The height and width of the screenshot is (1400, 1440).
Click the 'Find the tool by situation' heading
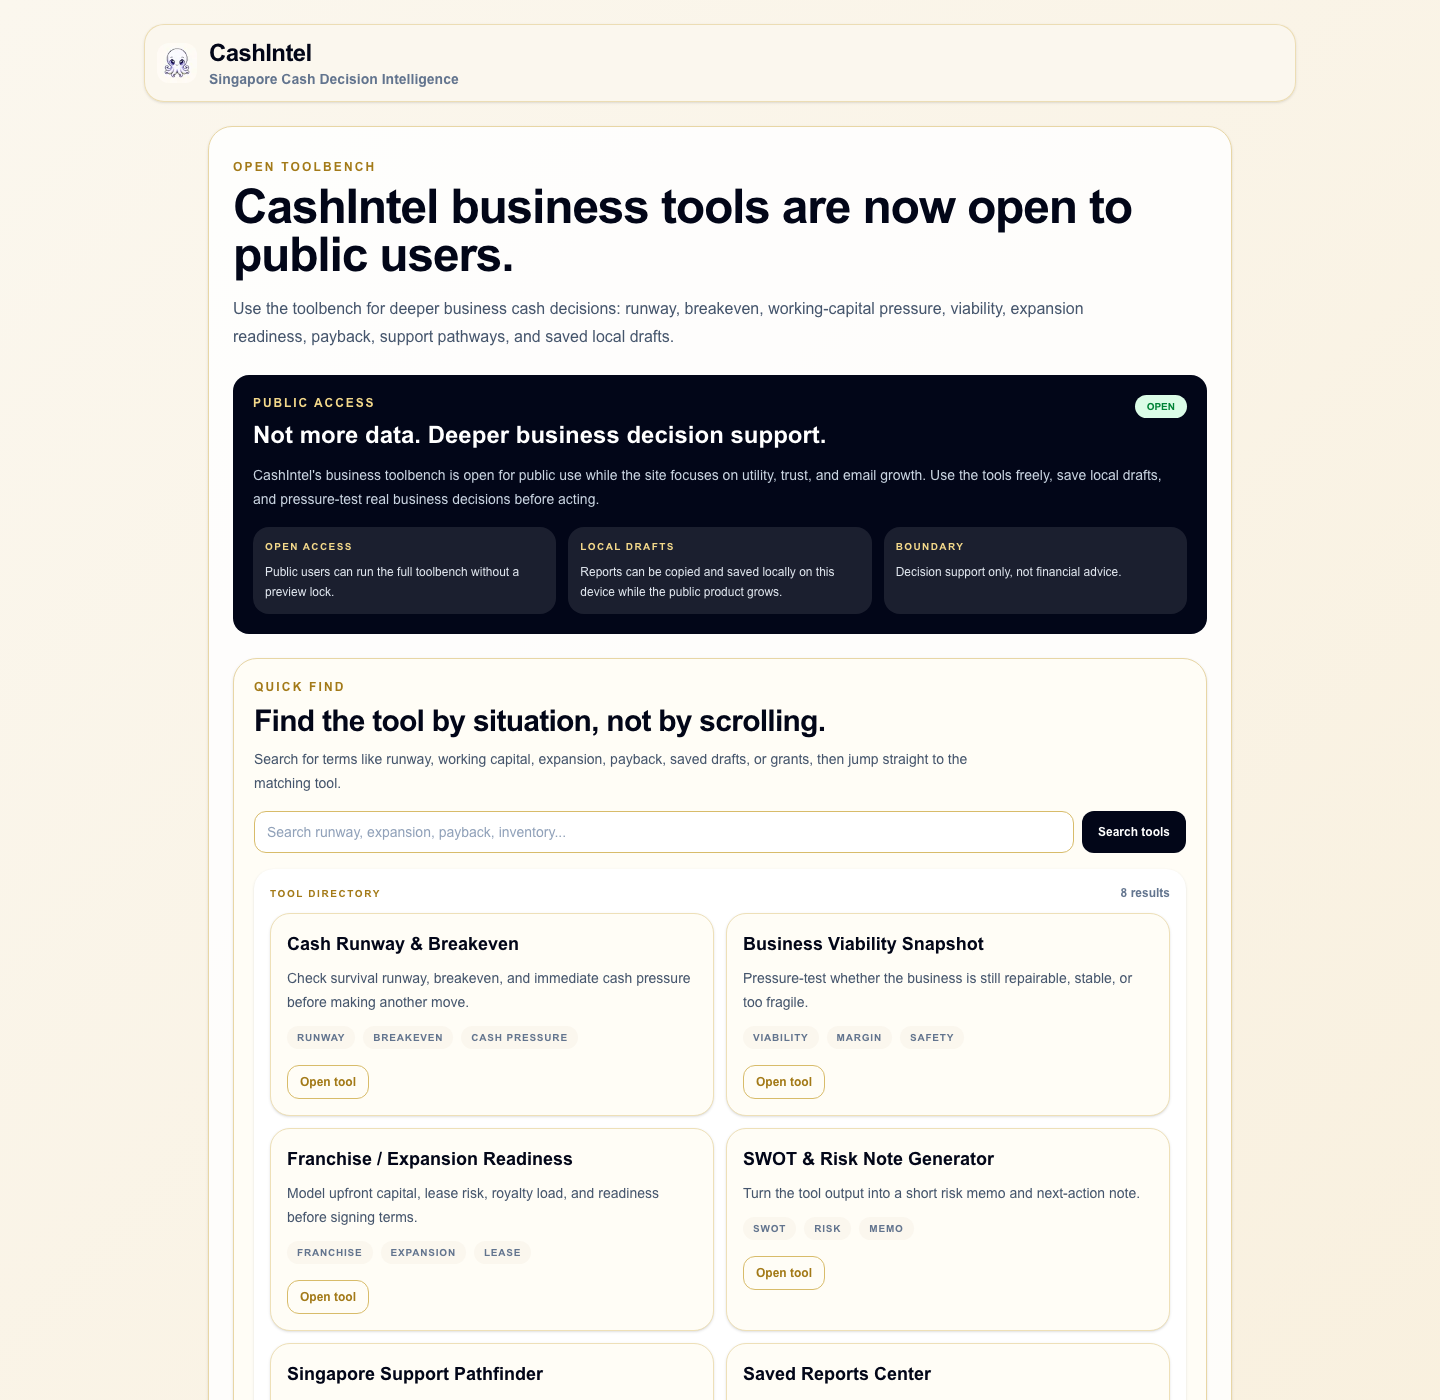click(x=540, y=721)
